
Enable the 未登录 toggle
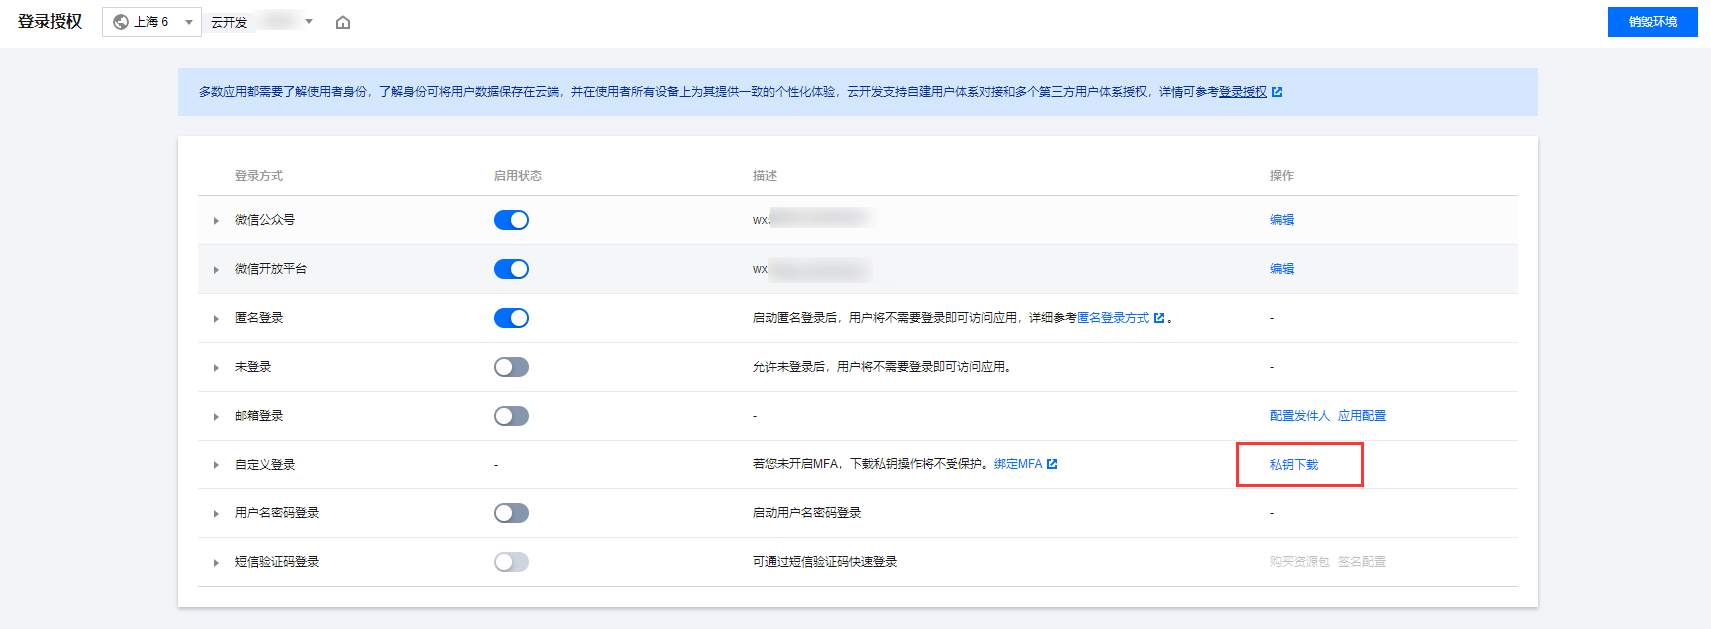pos(511,367)
